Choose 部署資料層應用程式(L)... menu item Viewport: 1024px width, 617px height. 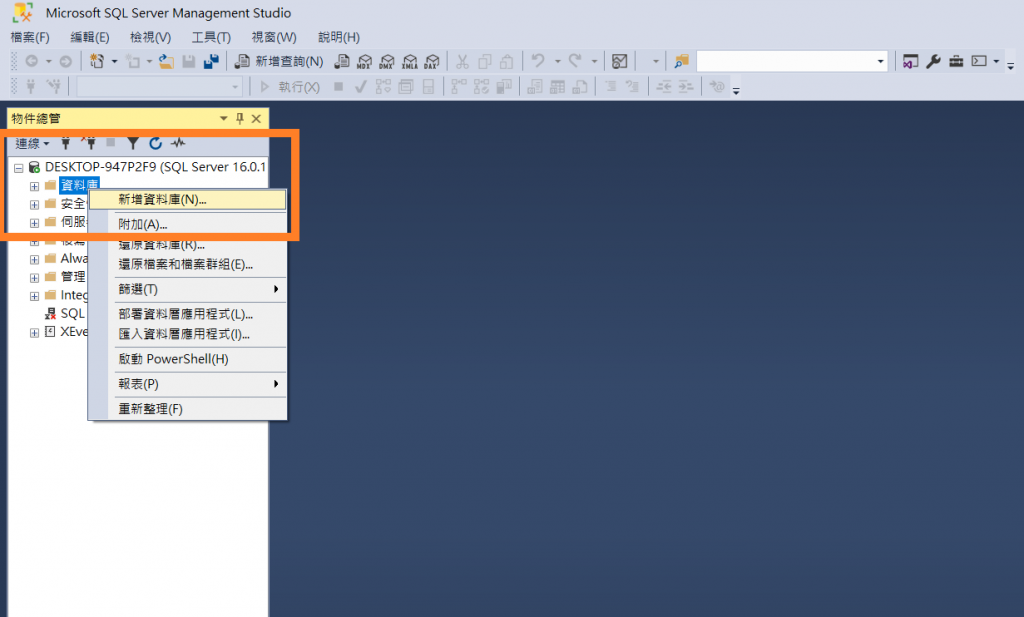[x=188, y=314]
